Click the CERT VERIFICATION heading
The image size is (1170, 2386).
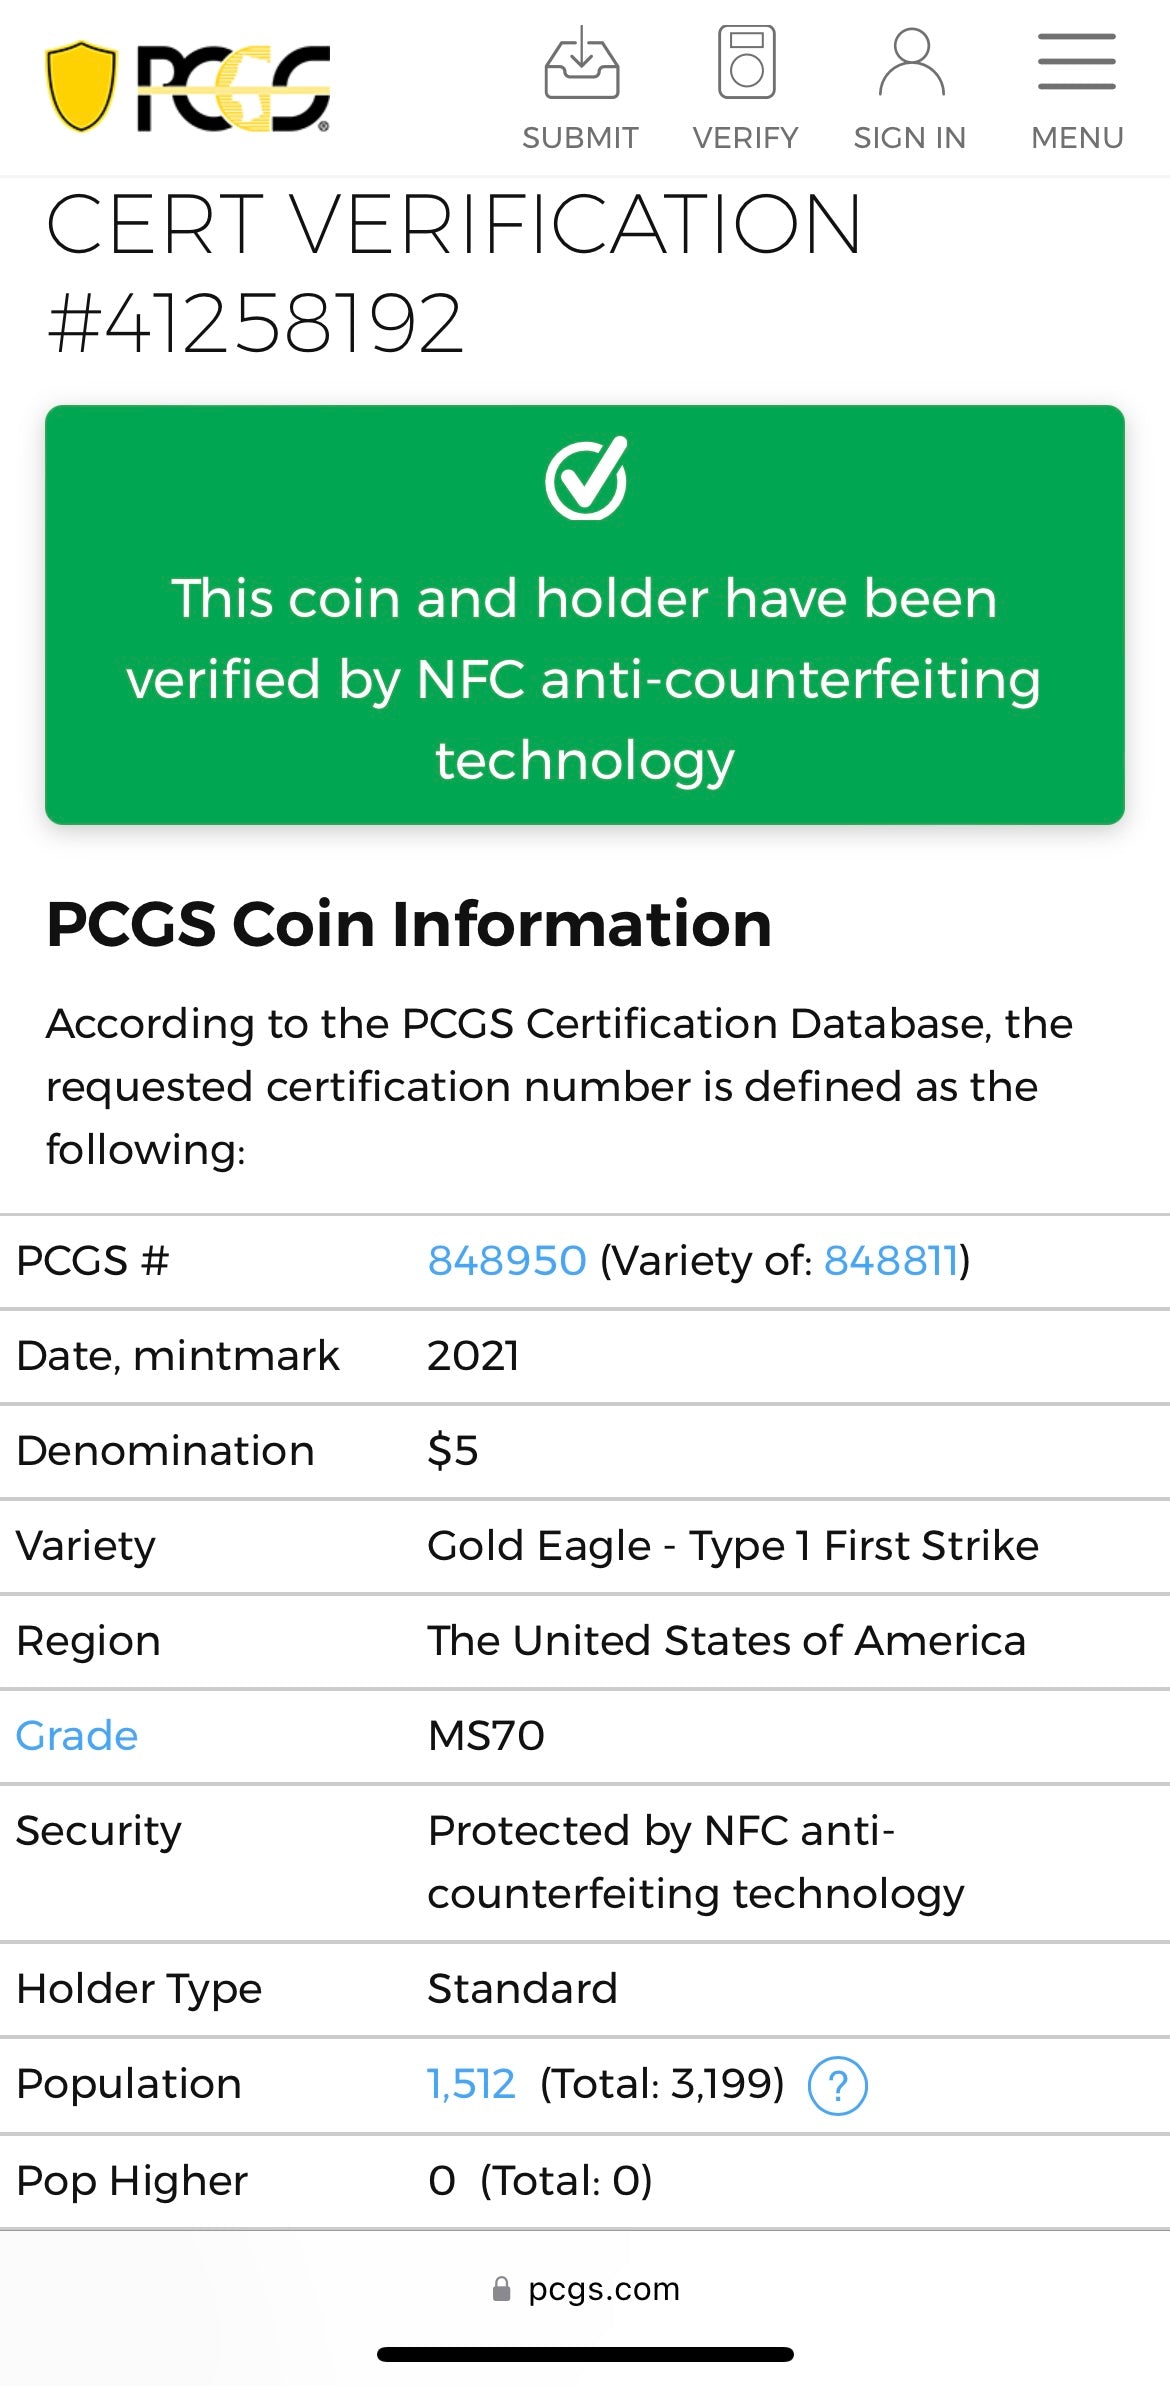(x=455, y=227)
